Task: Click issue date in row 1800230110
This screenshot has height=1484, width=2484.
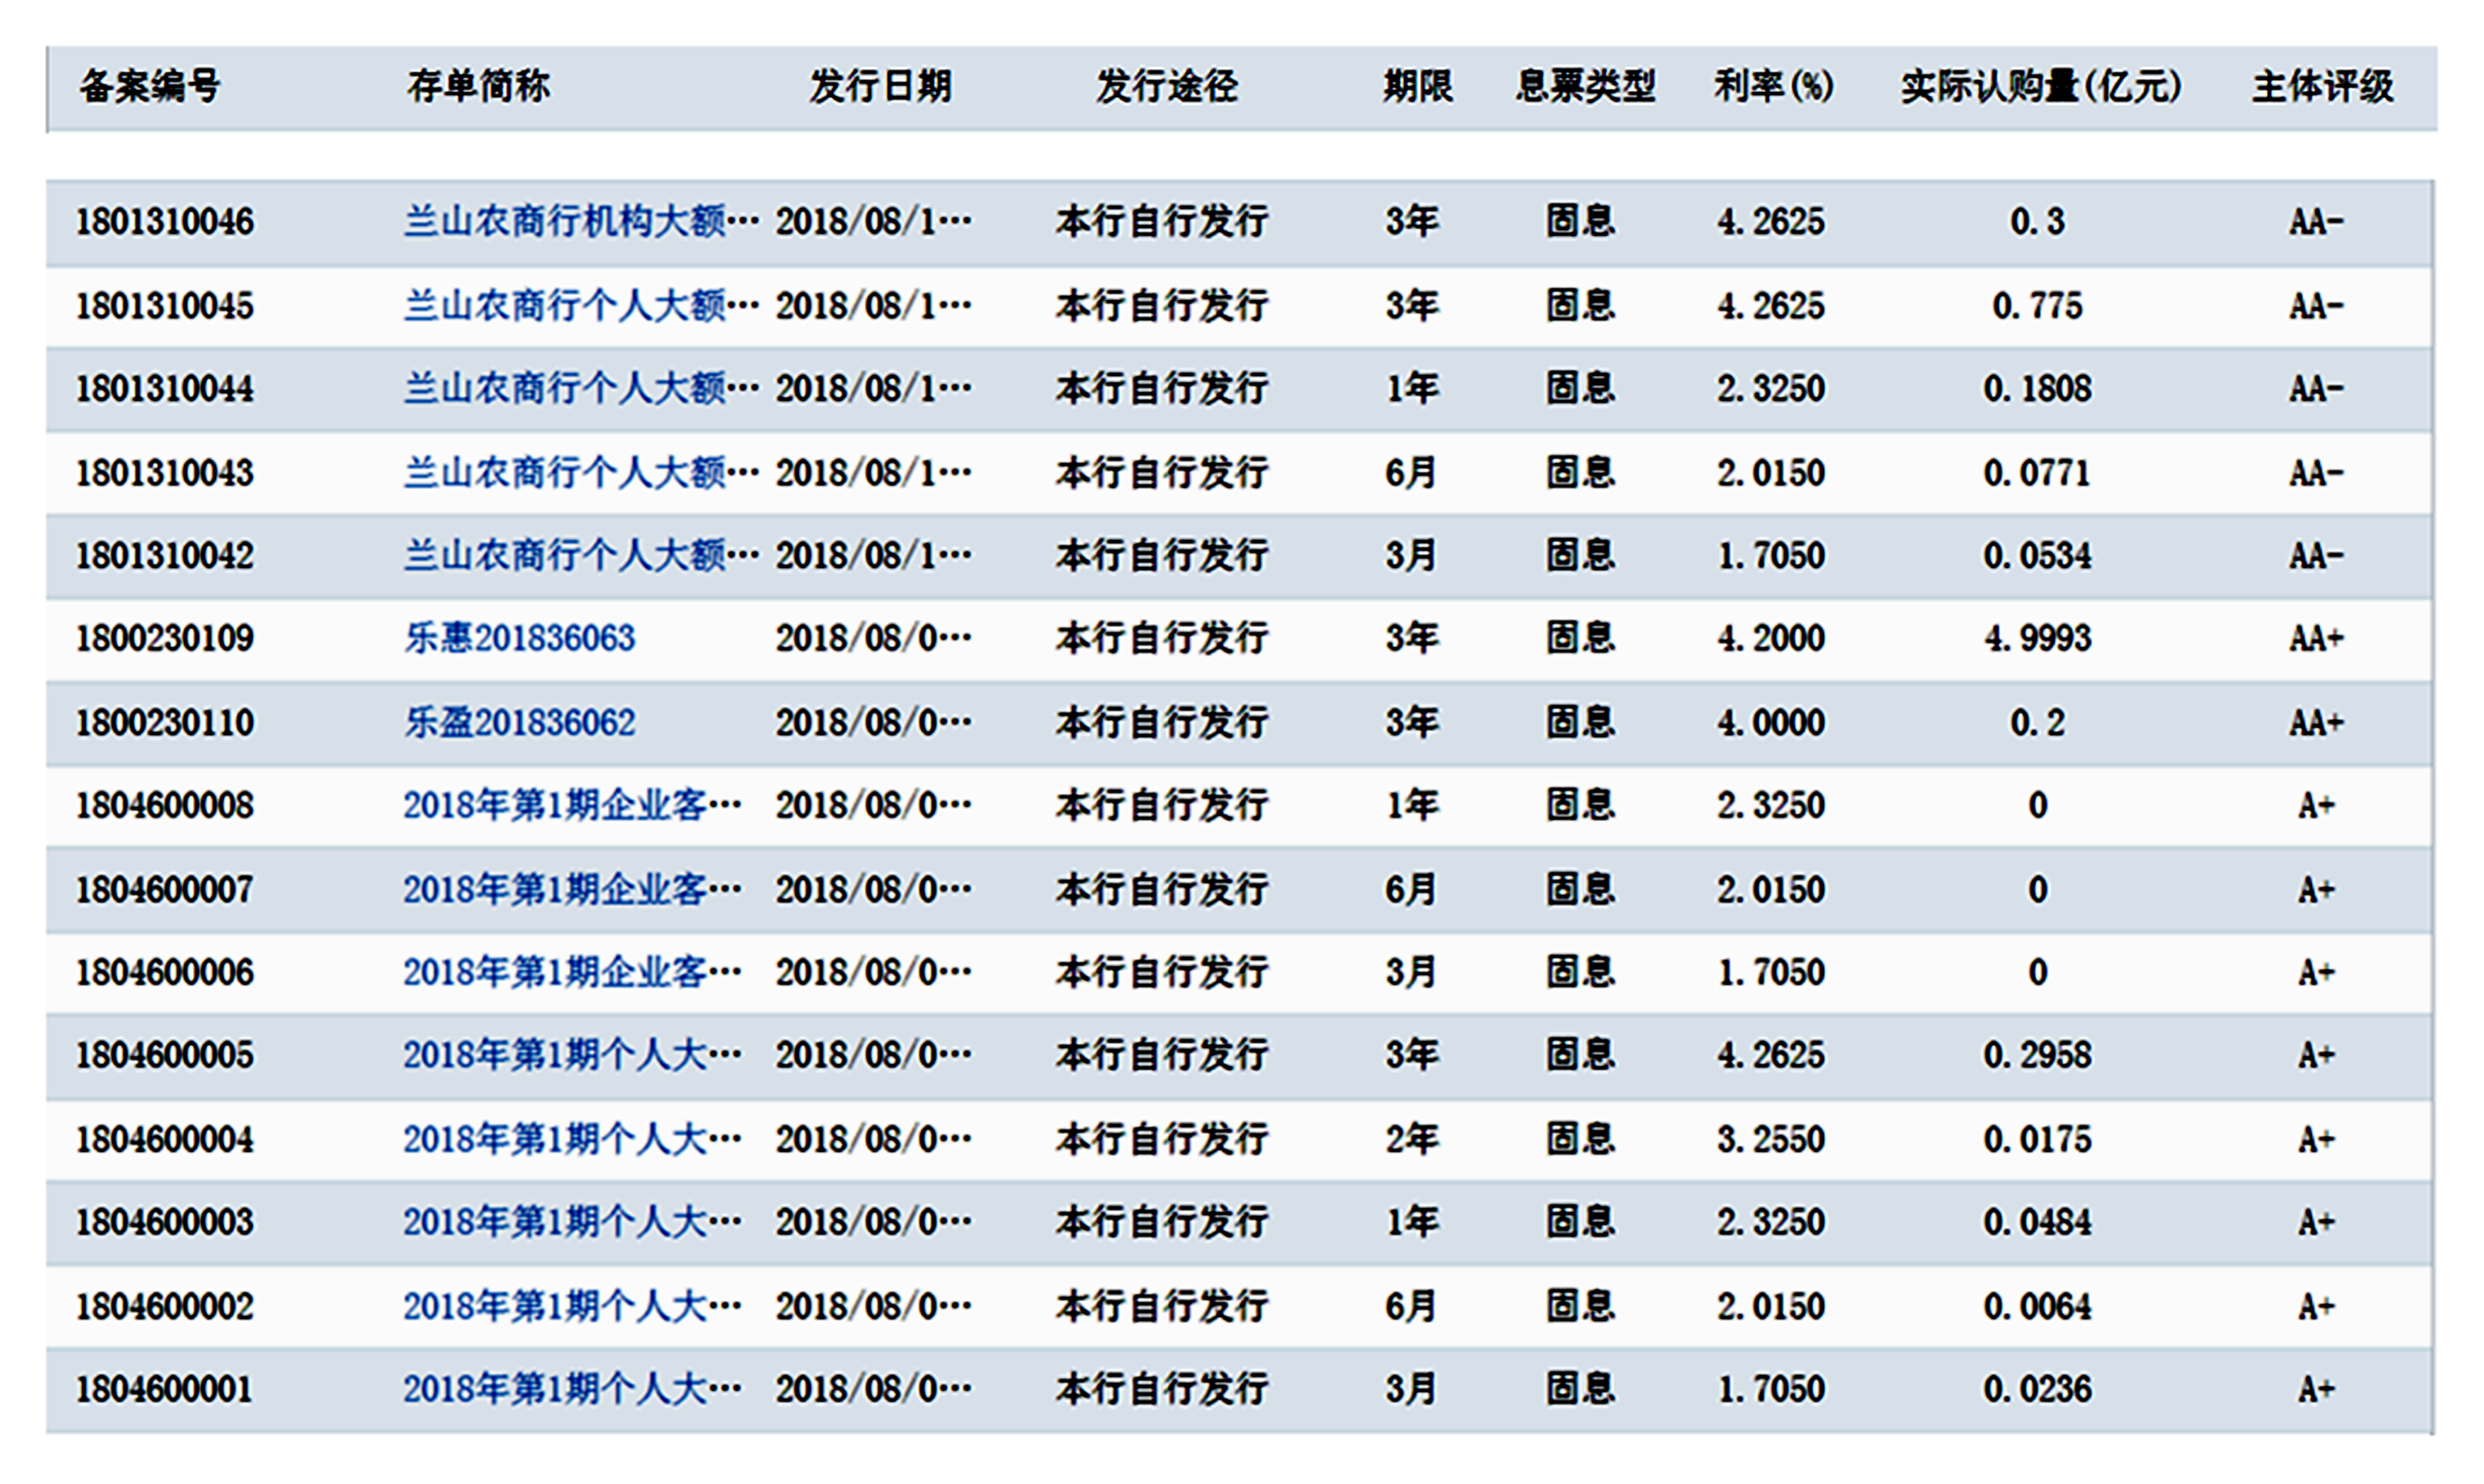Action: 874,723
